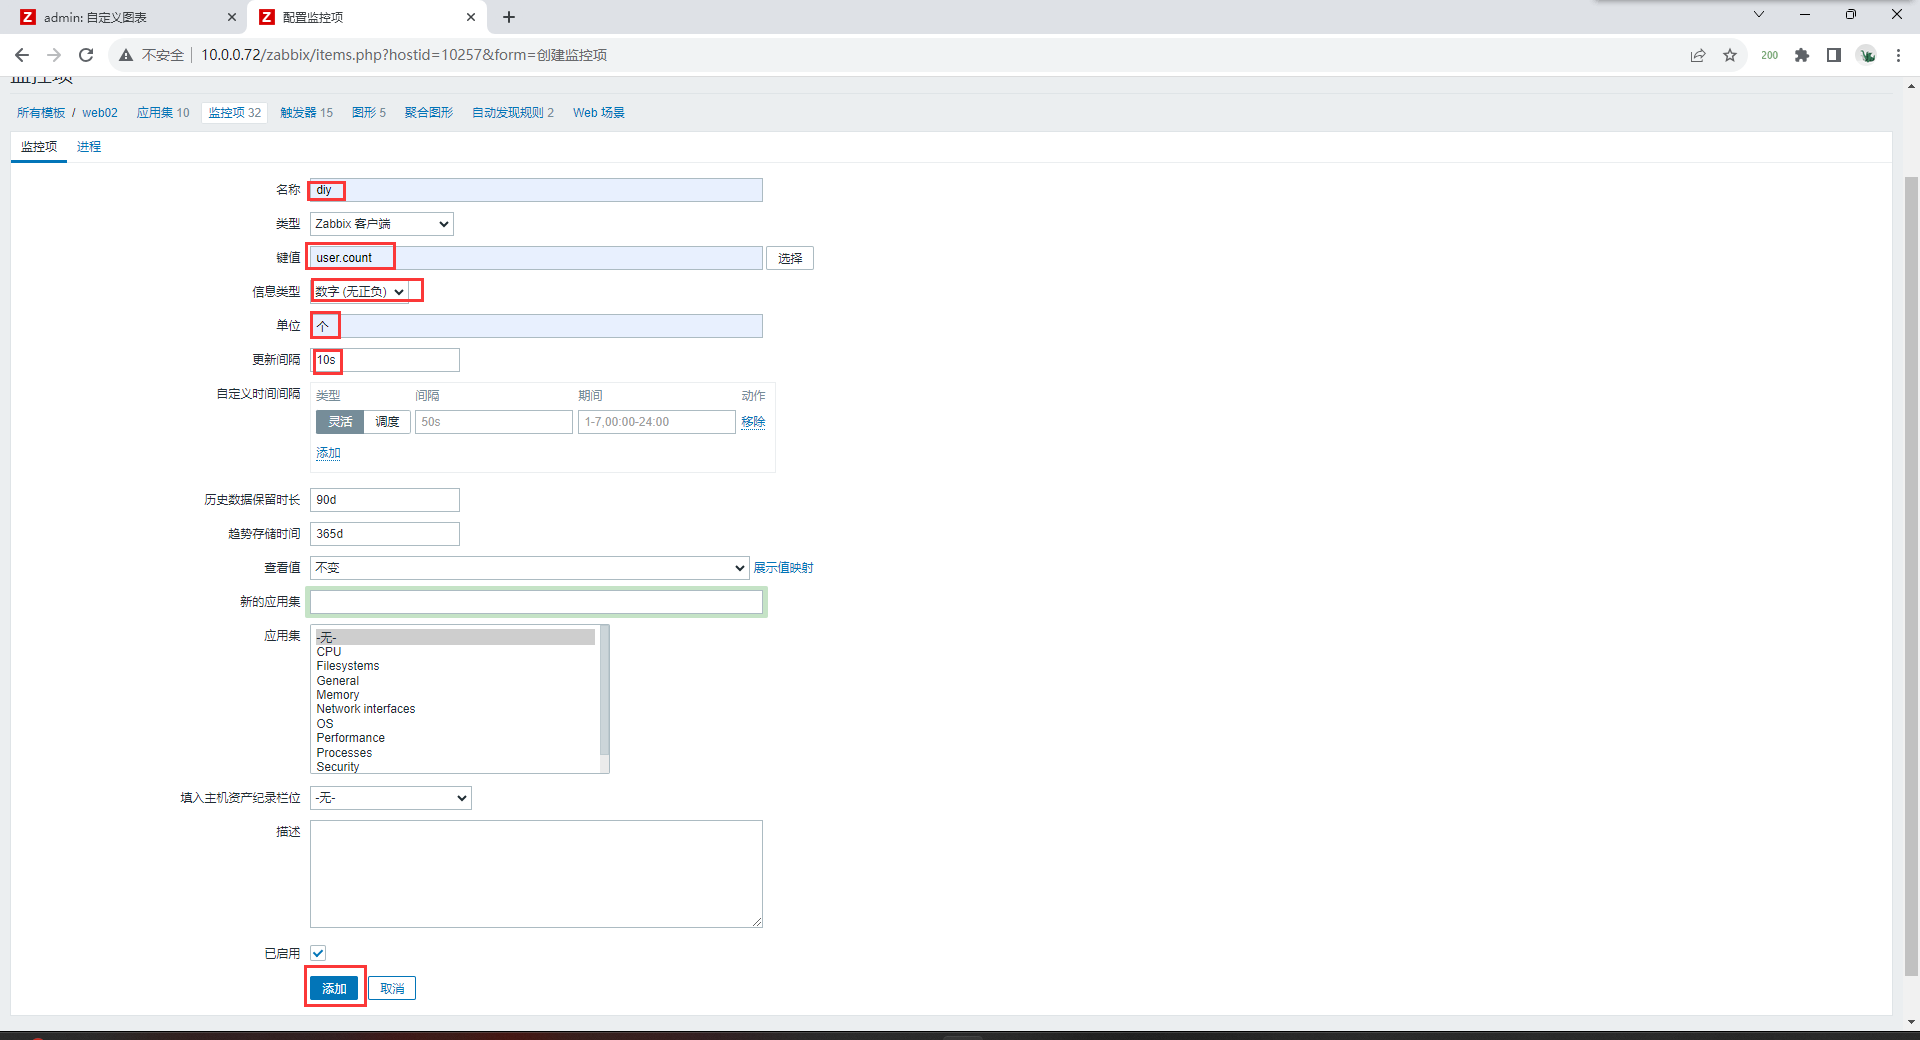1920x1040 pixels.
Task: Go to 监控项 32
Action: 235,113
